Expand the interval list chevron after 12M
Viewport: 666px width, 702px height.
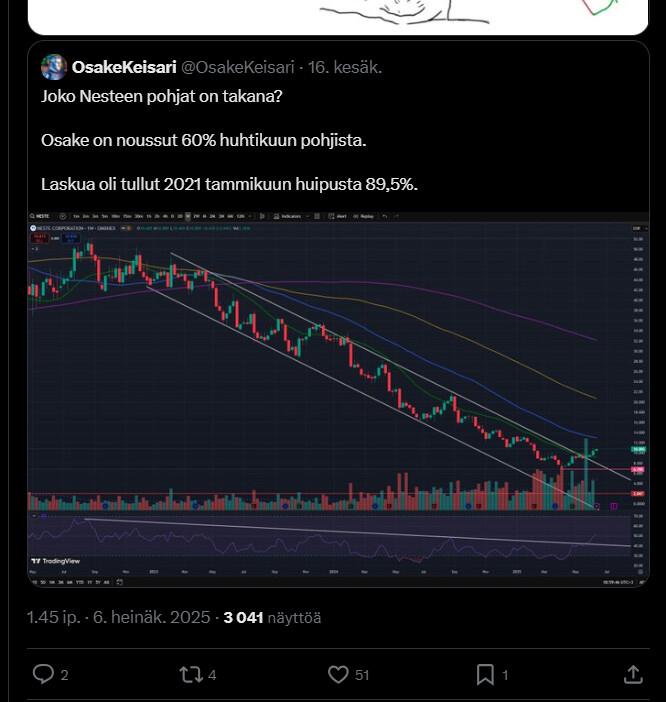tap(249, 216)
